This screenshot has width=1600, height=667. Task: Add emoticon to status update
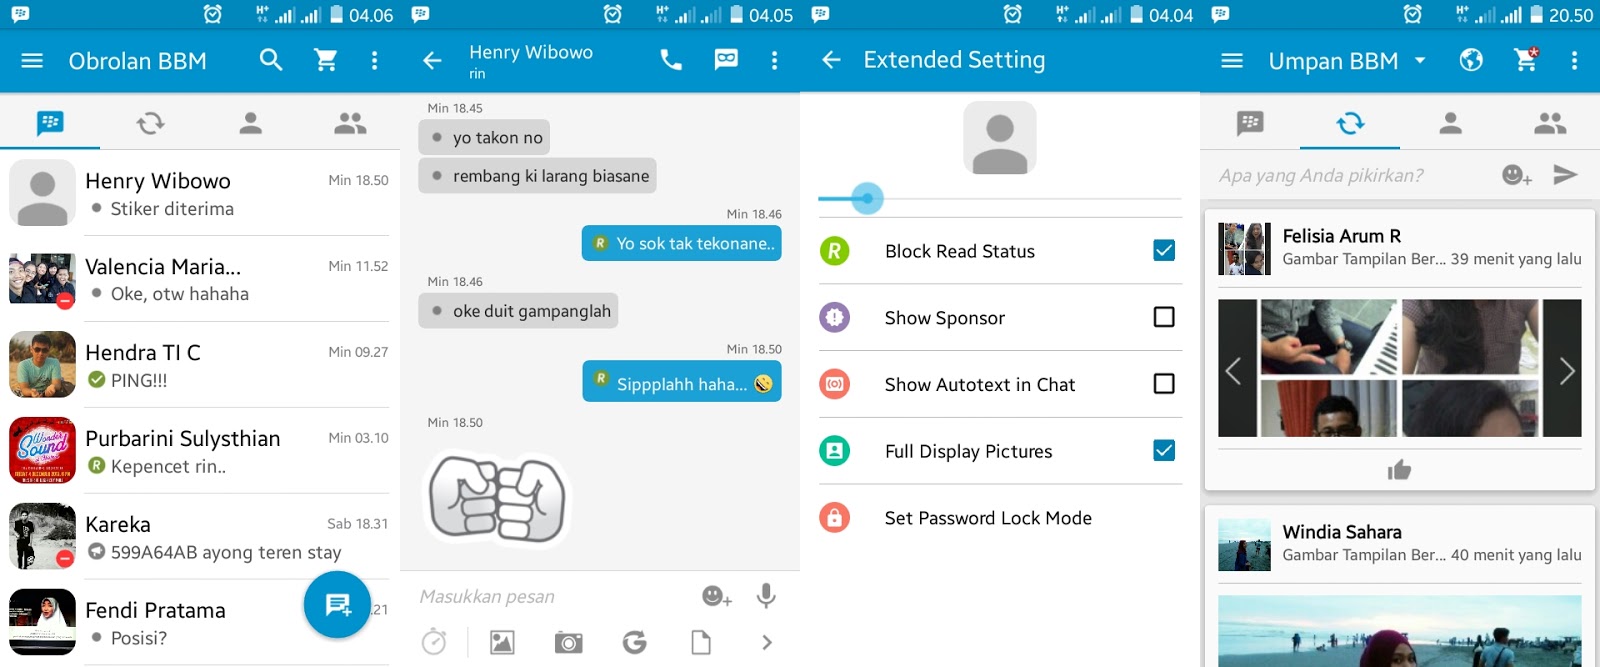coord(1516,175)
